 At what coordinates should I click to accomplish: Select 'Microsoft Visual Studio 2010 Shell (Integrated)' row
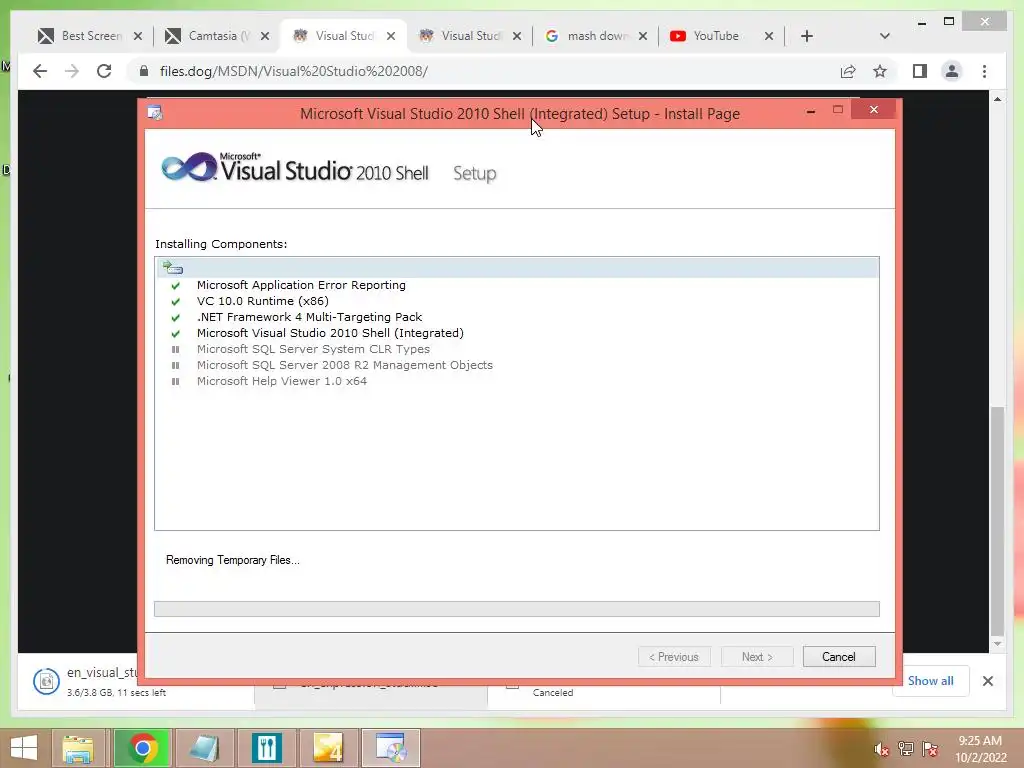[x=517, y=333]
